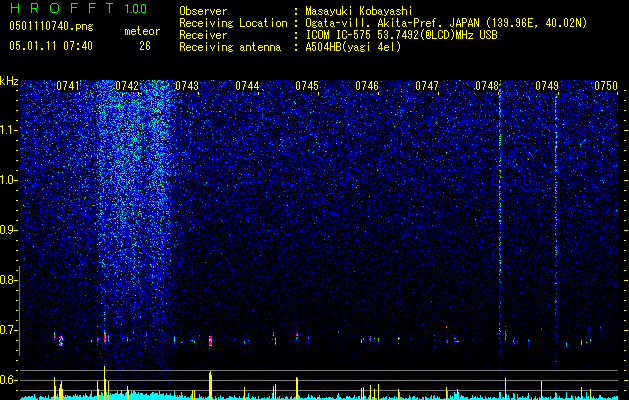Viewport: 629px width, 400px height.
Task: Select the filename 0501110740.png
Action: pyautogui.click(x=51, y=27)
